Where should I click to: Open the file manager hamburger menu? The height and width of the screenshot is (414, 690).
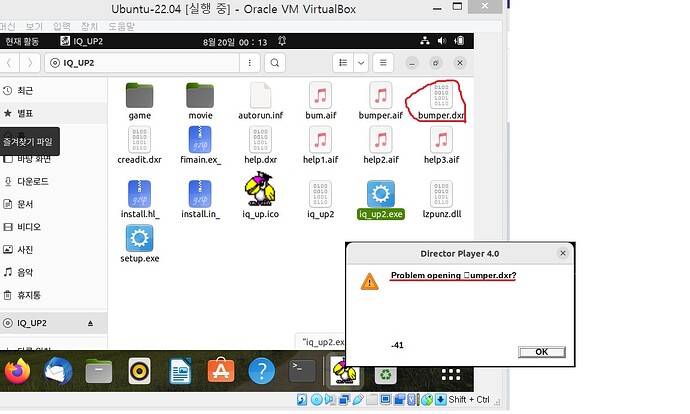click(x=383, y=63)
